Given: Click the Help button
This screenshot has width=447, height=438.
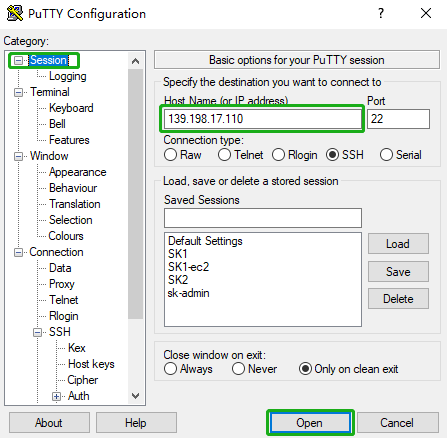Looking at the screenshot, I should click(x=136, y=423).
